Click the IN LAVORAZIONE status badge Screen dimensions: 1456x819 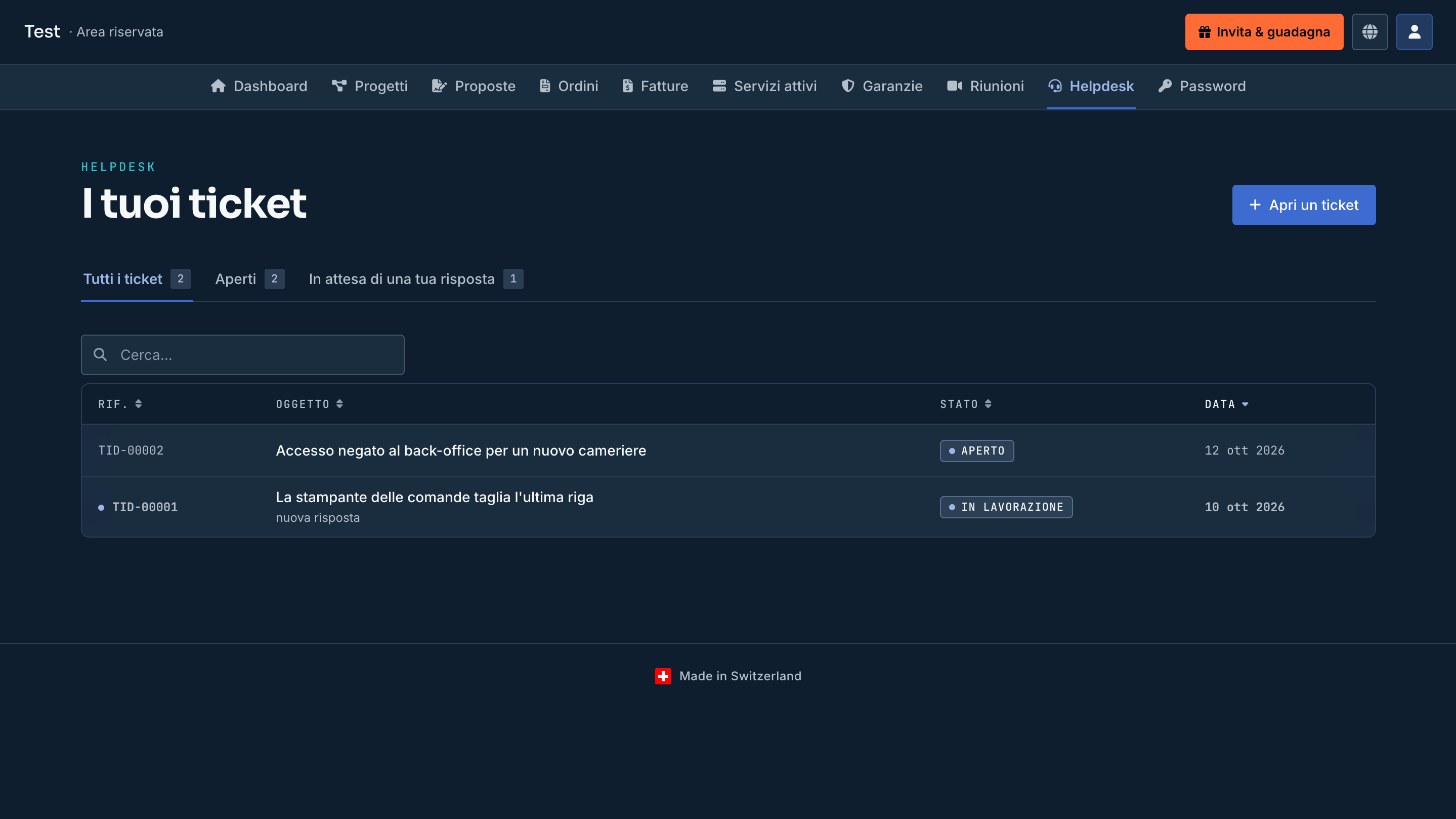(x=1006, y=507)
